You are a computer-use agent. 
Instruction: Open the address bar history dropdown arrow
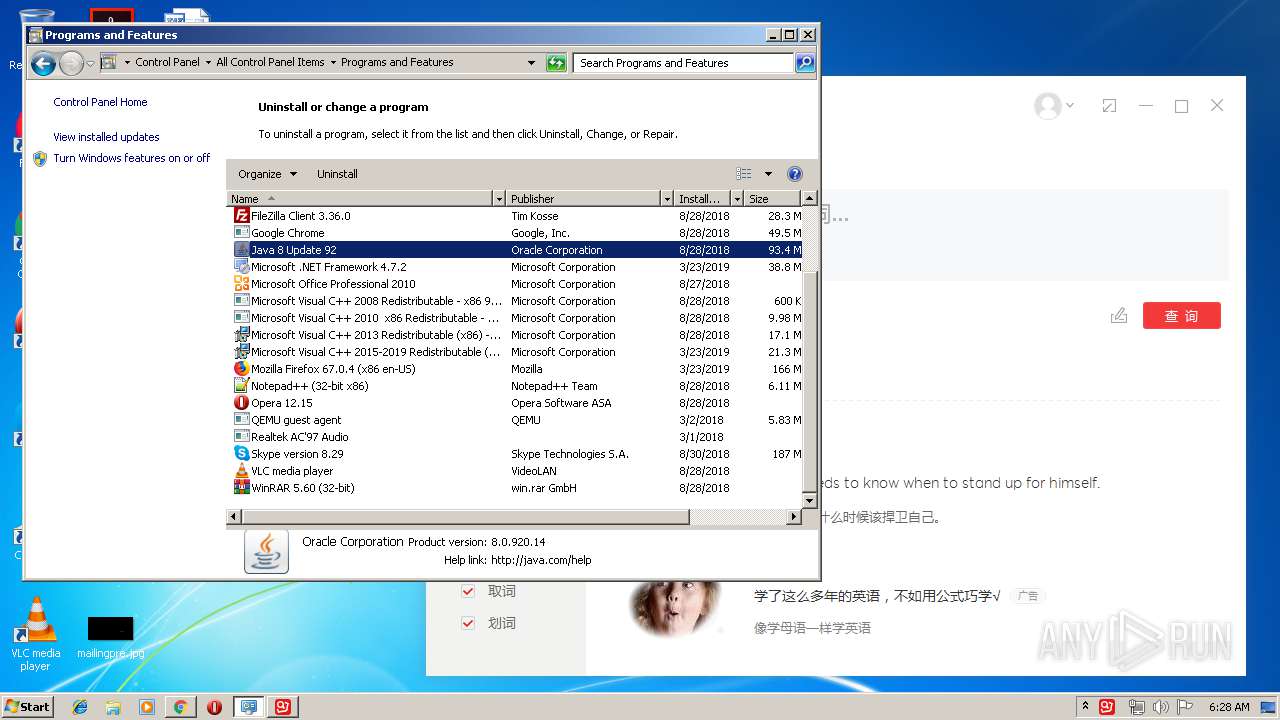coord(531,63)
